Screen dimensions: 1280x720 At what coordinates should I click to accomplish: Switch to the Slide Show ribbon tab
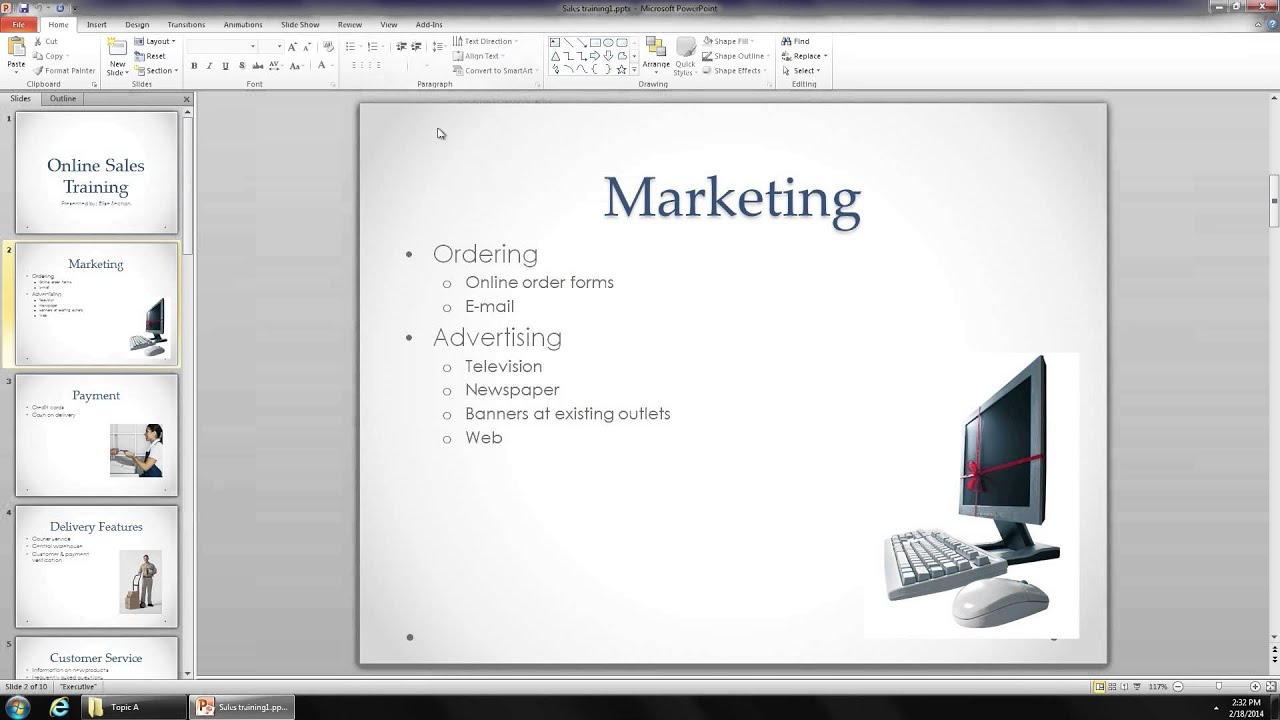tap(300, 24)
